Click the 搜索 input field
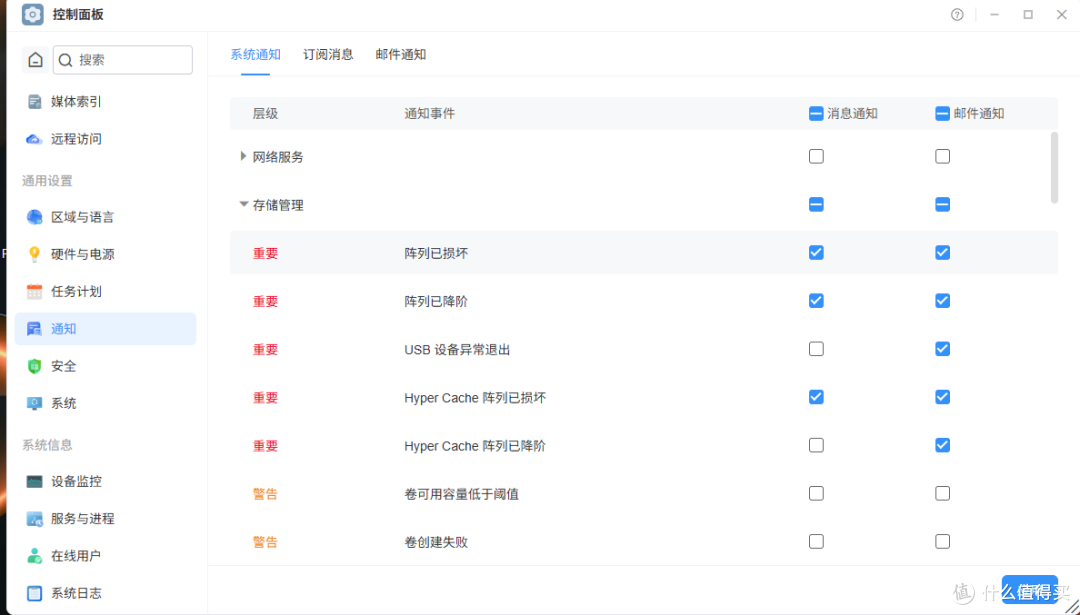This screenshot has width=1080, height=615. [123, 60]
